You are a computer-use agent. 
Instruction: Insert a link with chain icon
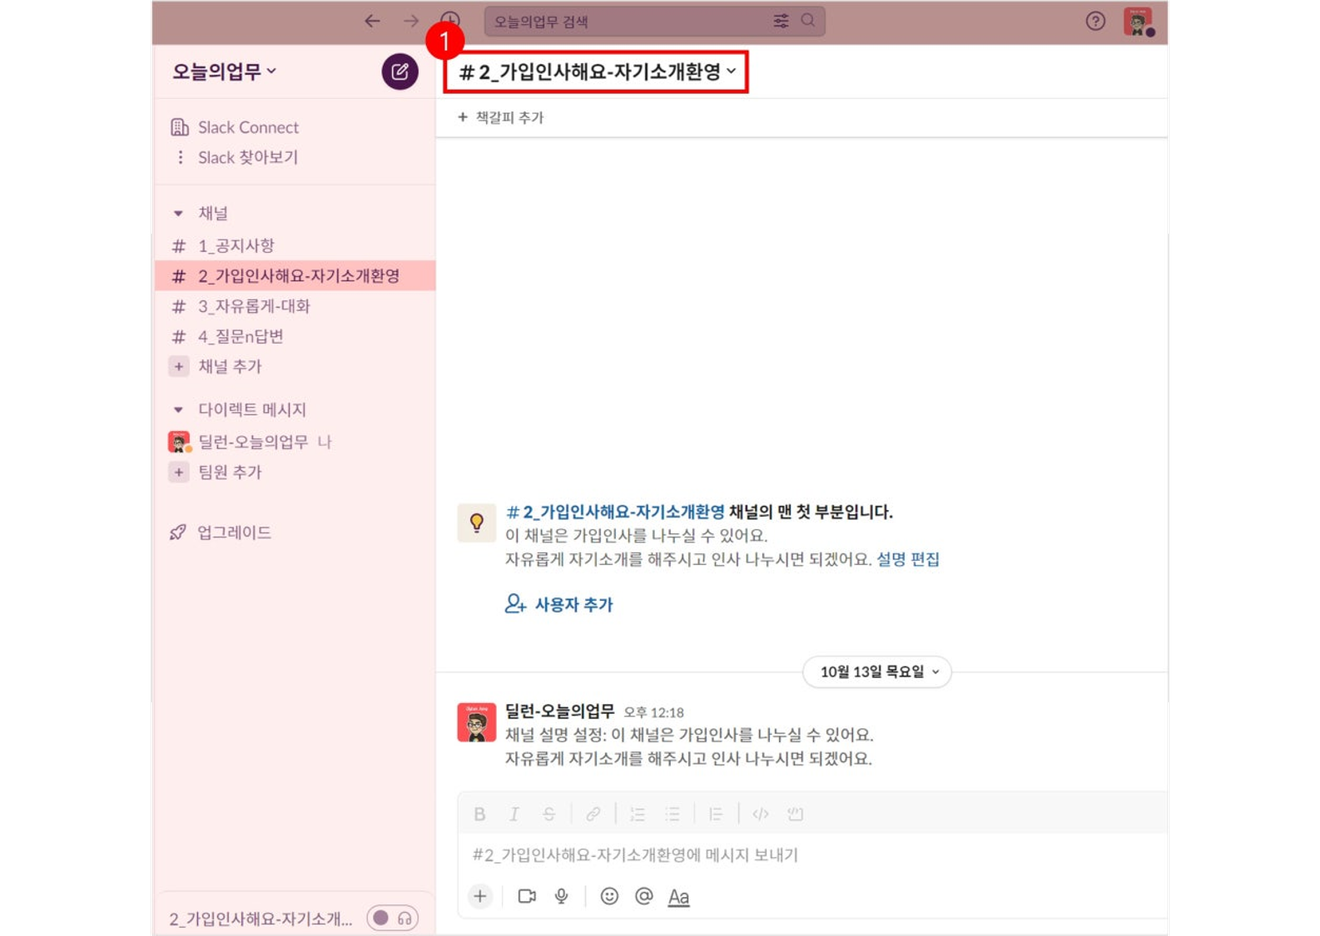click(x=593, y=814)
